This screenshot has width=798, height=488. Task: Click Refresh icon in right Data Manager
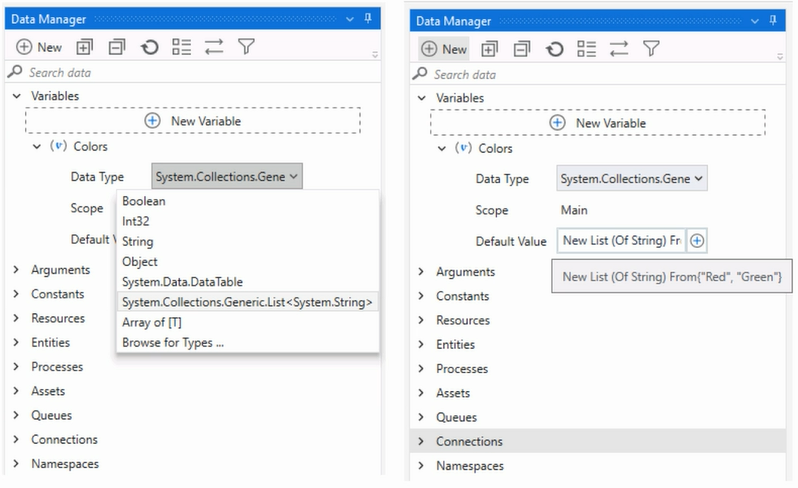pyautogui.click(x=555, y=49)
